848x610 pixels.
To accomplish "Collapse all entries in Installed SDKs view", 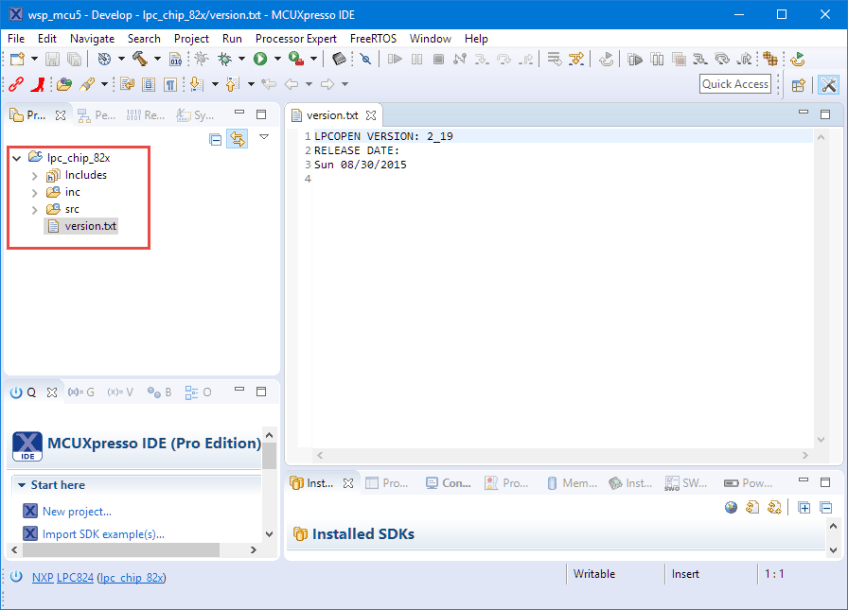I will (824, 507).
